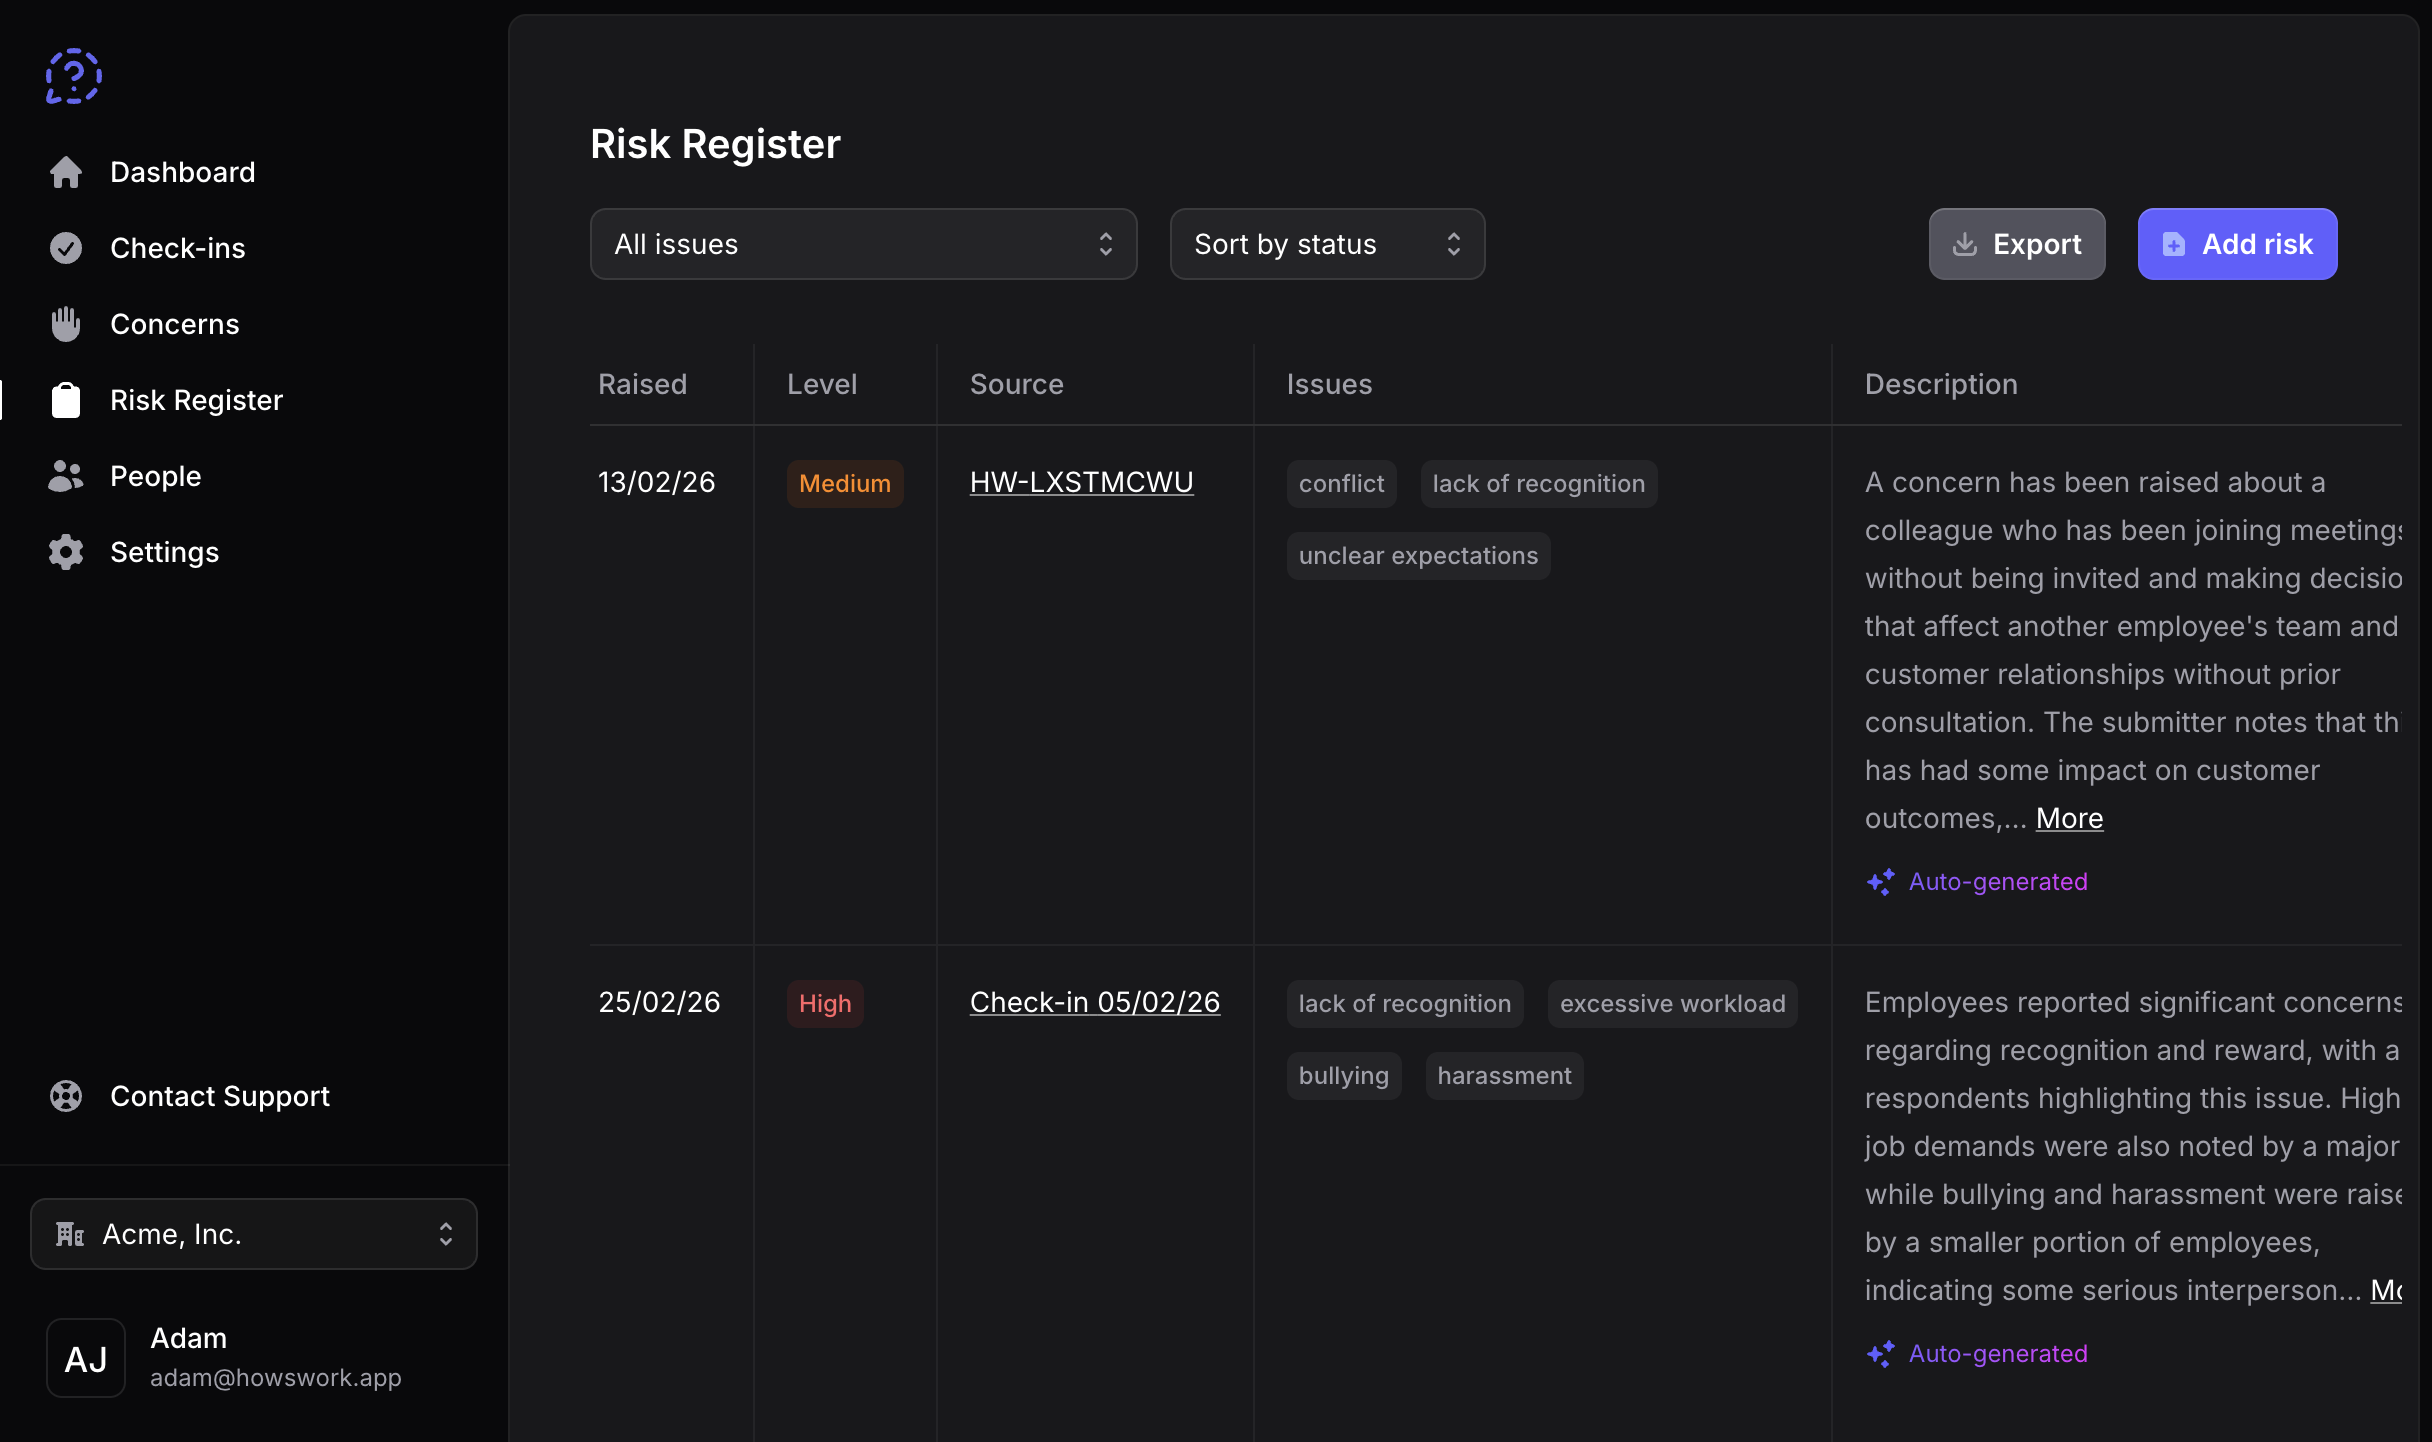2432x1442 pixels.
Task: Click the More link in the first description
Action: click(x=2069, y=818)
